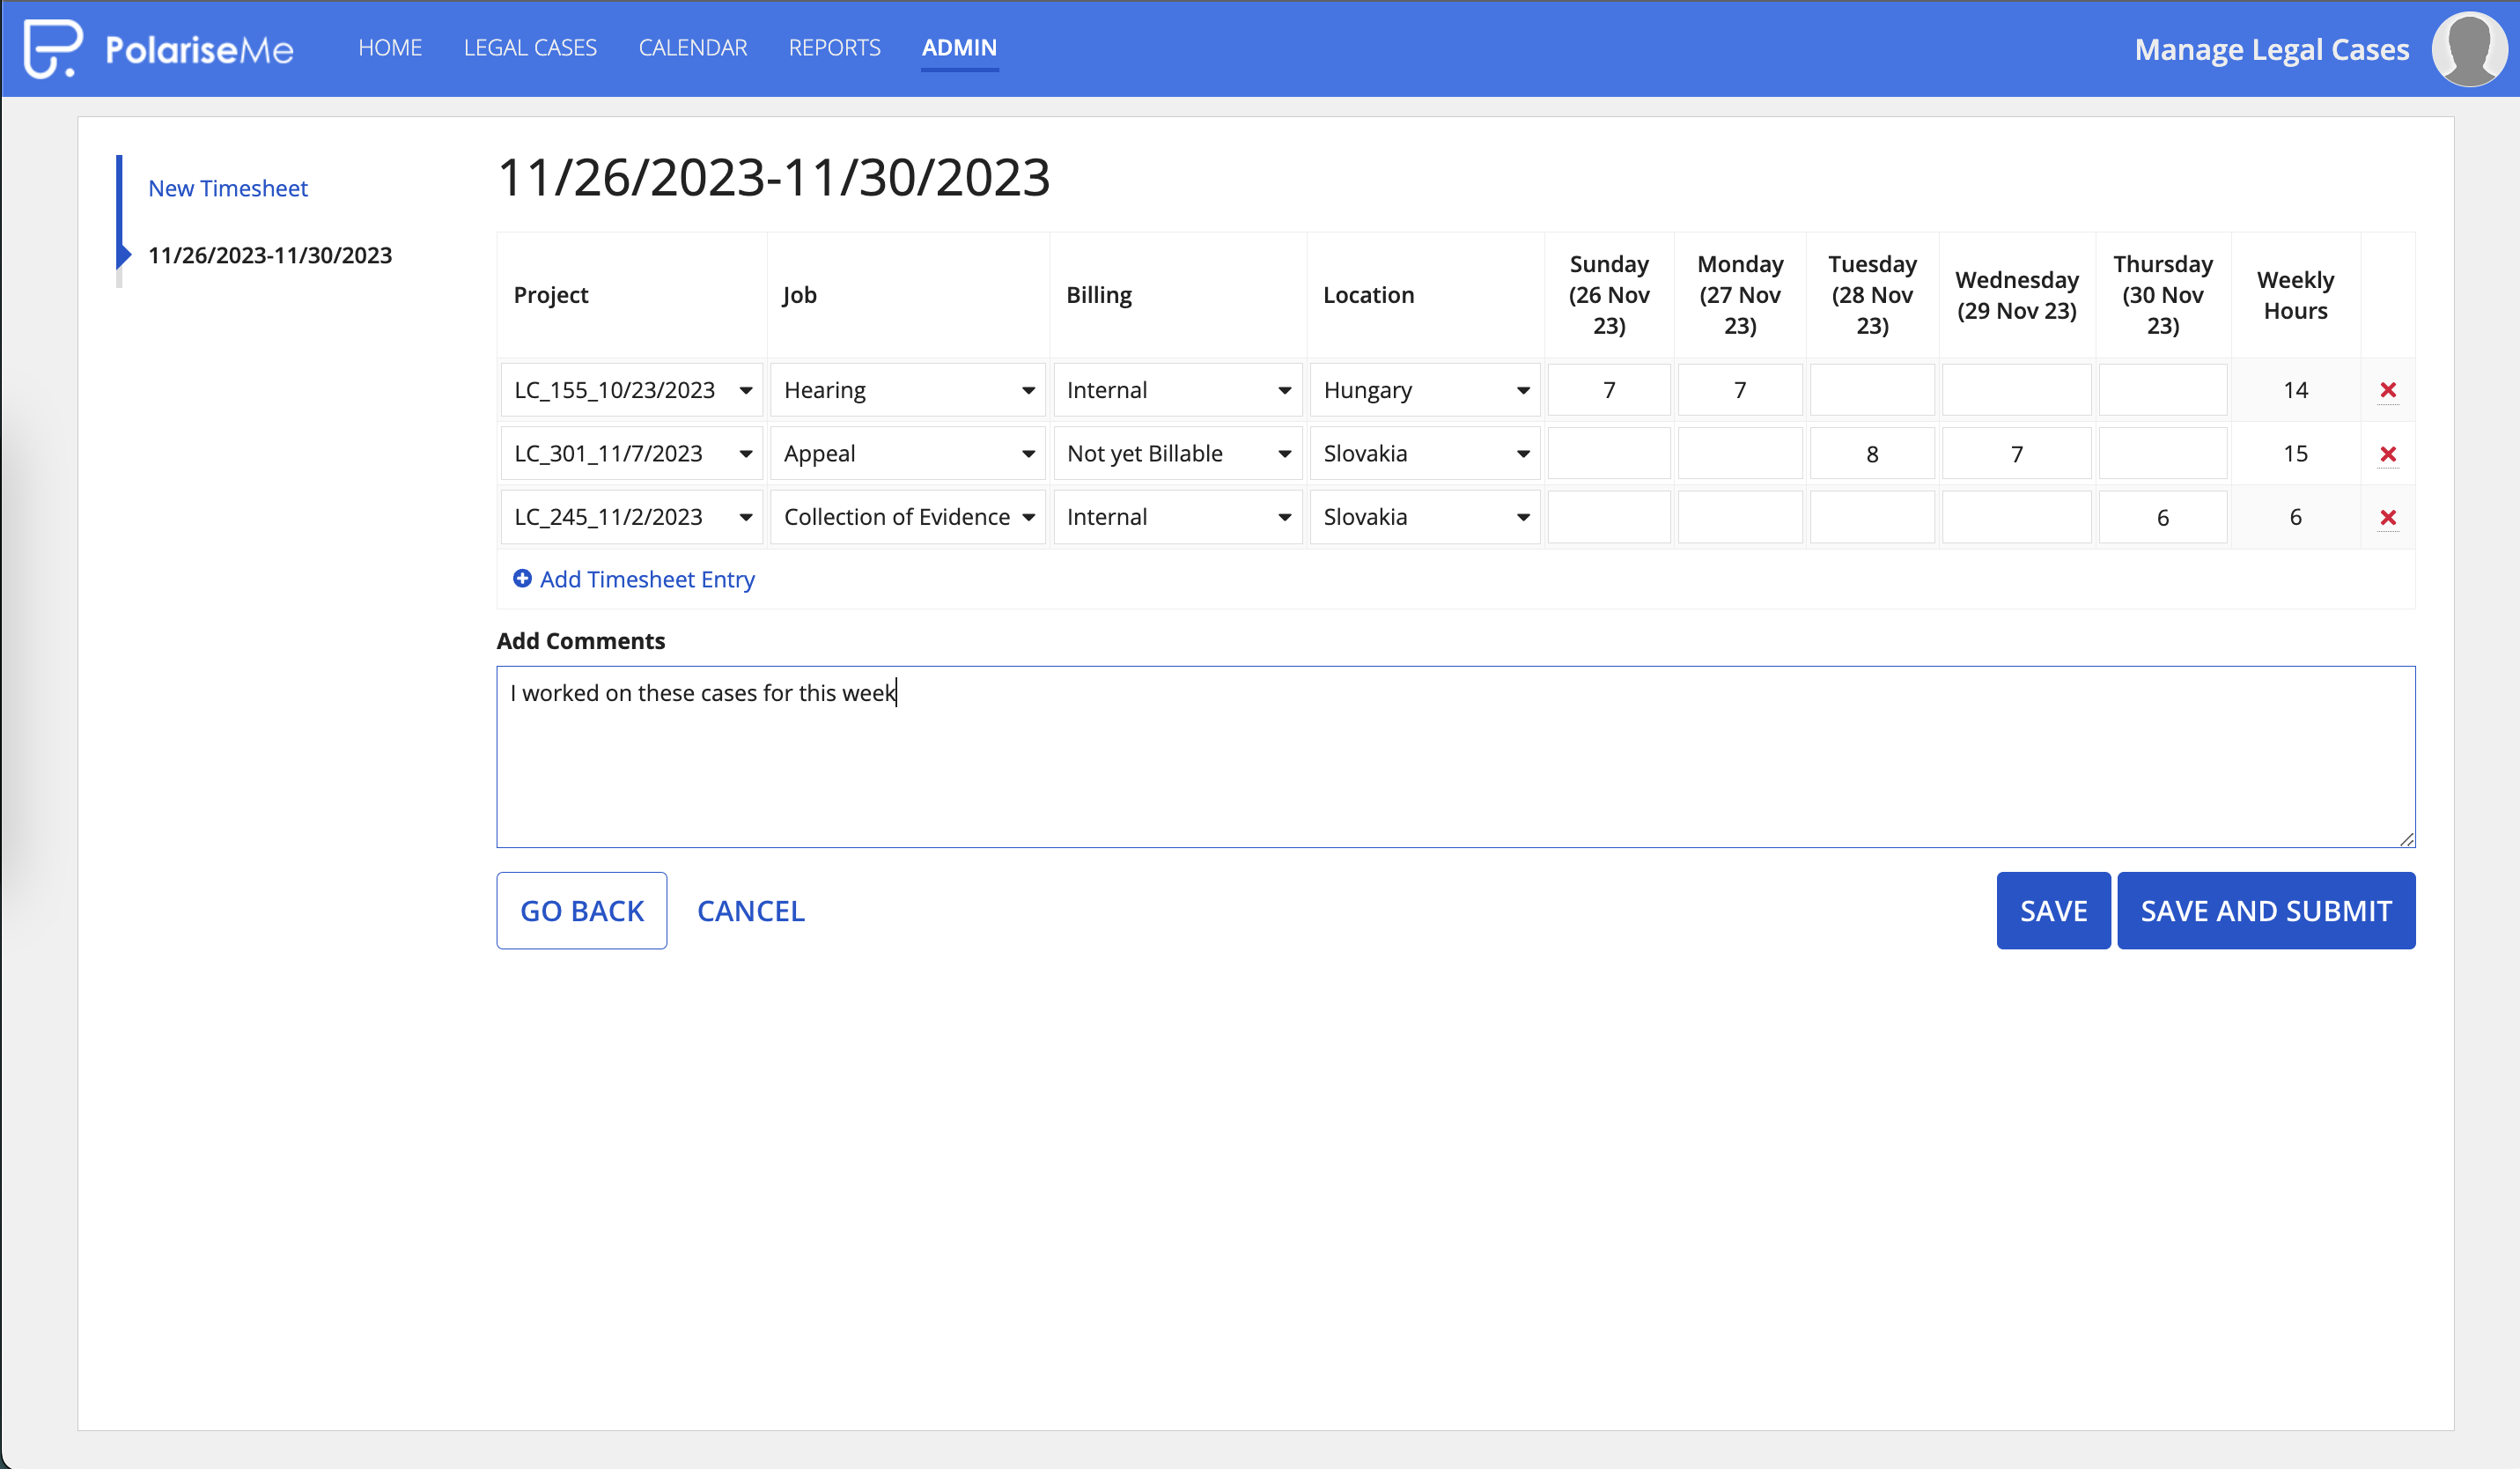The image size is (2520, 1469).
Task: Click the GO BACK button
Action: click(582, 911)
